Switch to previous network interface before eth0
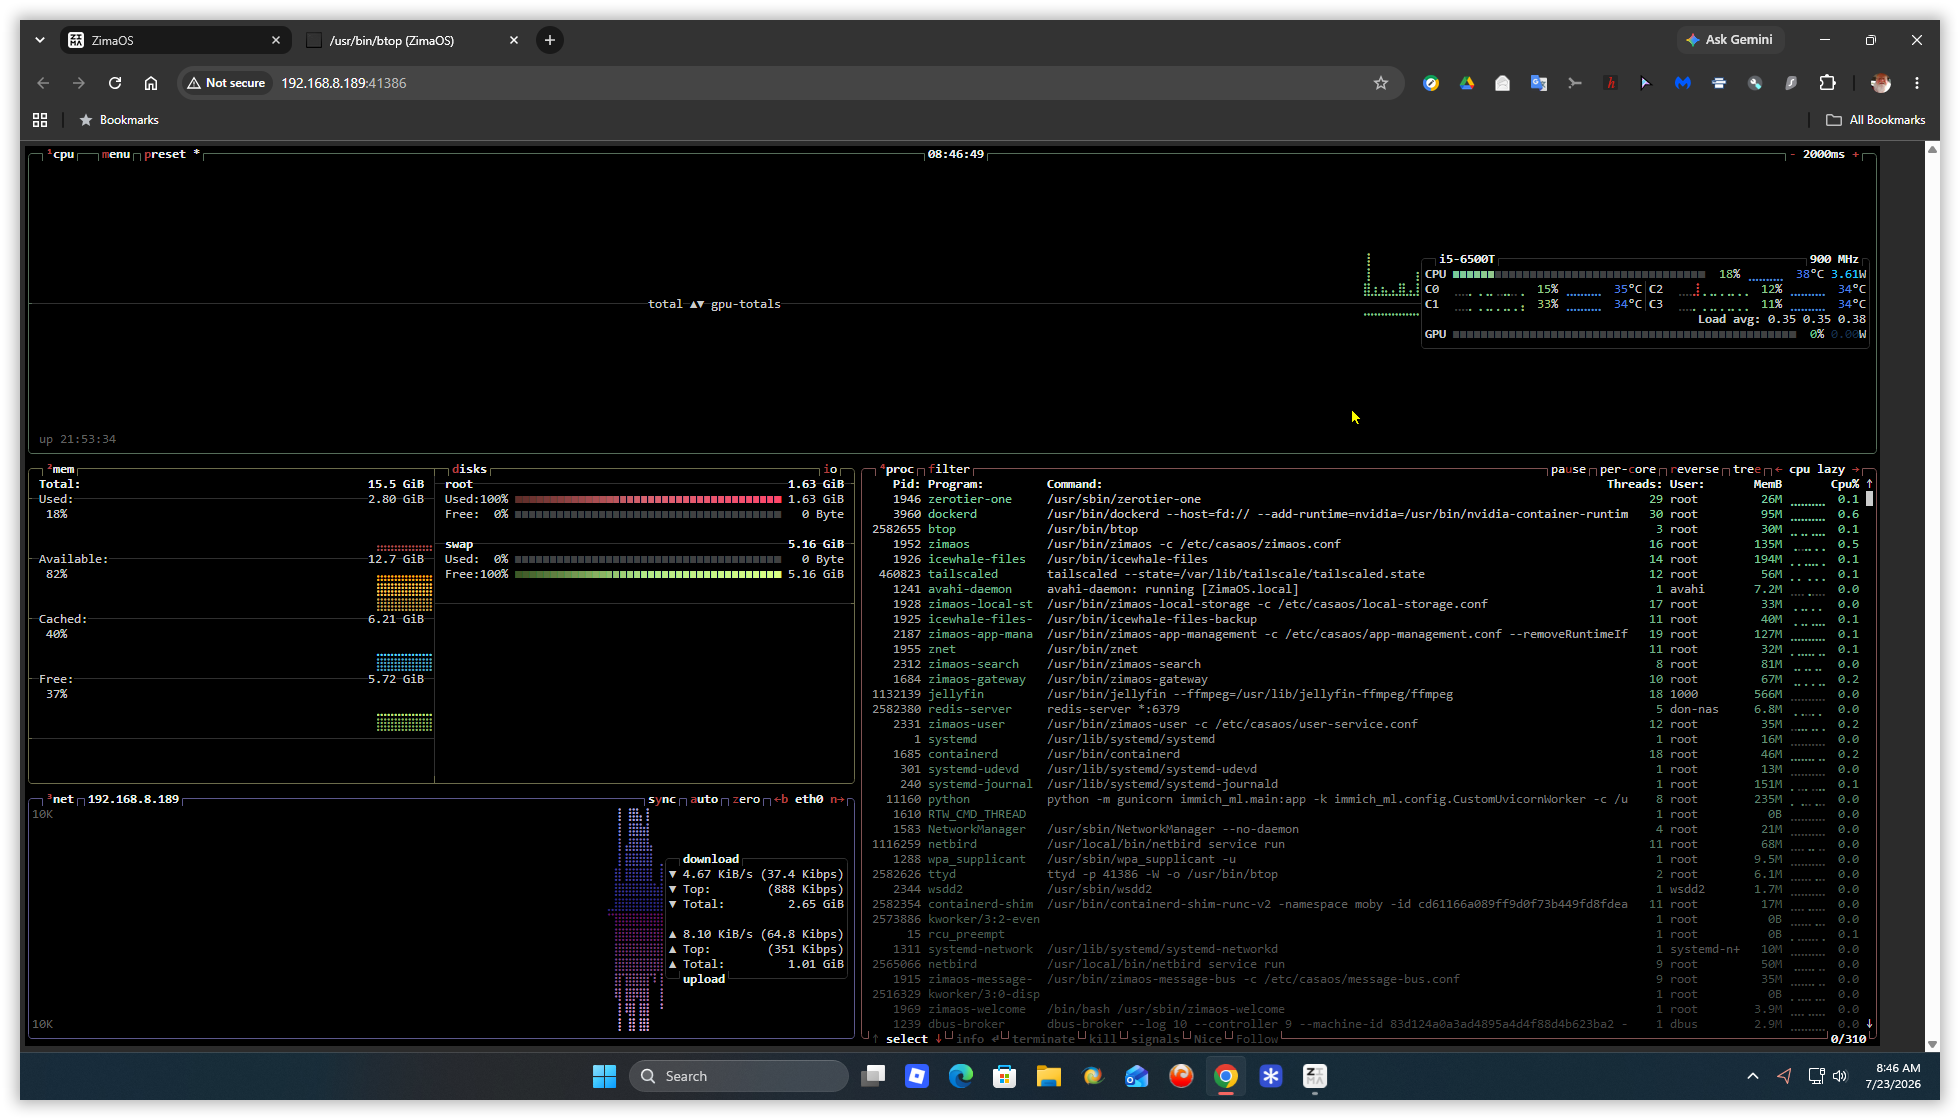 [781, 799]
